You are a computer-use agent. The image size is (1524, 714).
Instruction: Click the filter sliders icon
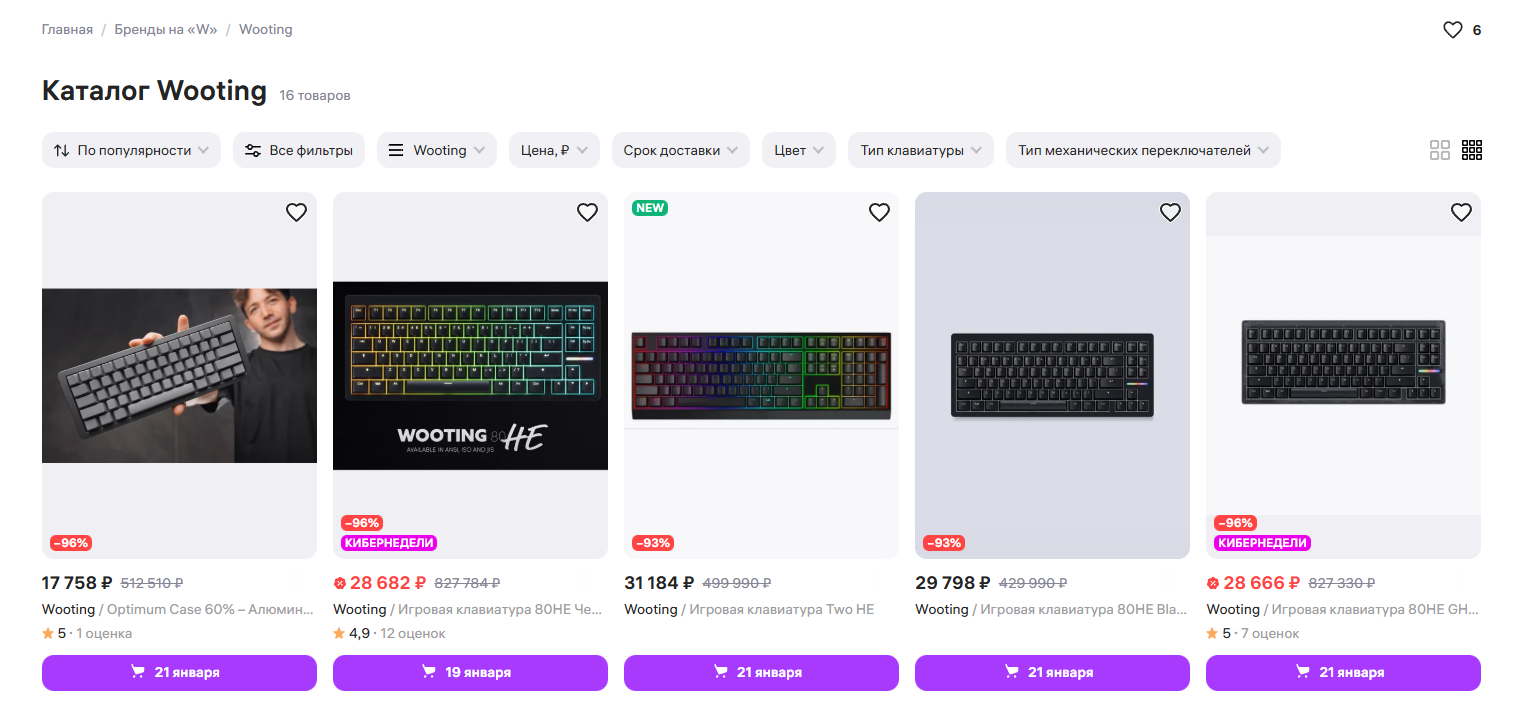(x=253, y=150)
